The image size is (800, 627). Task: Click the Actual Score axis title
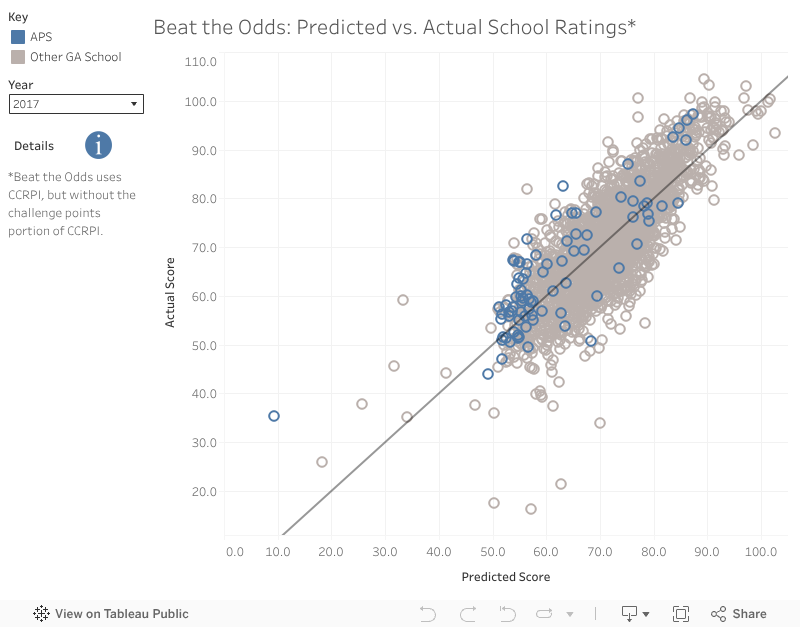point(170,292)
